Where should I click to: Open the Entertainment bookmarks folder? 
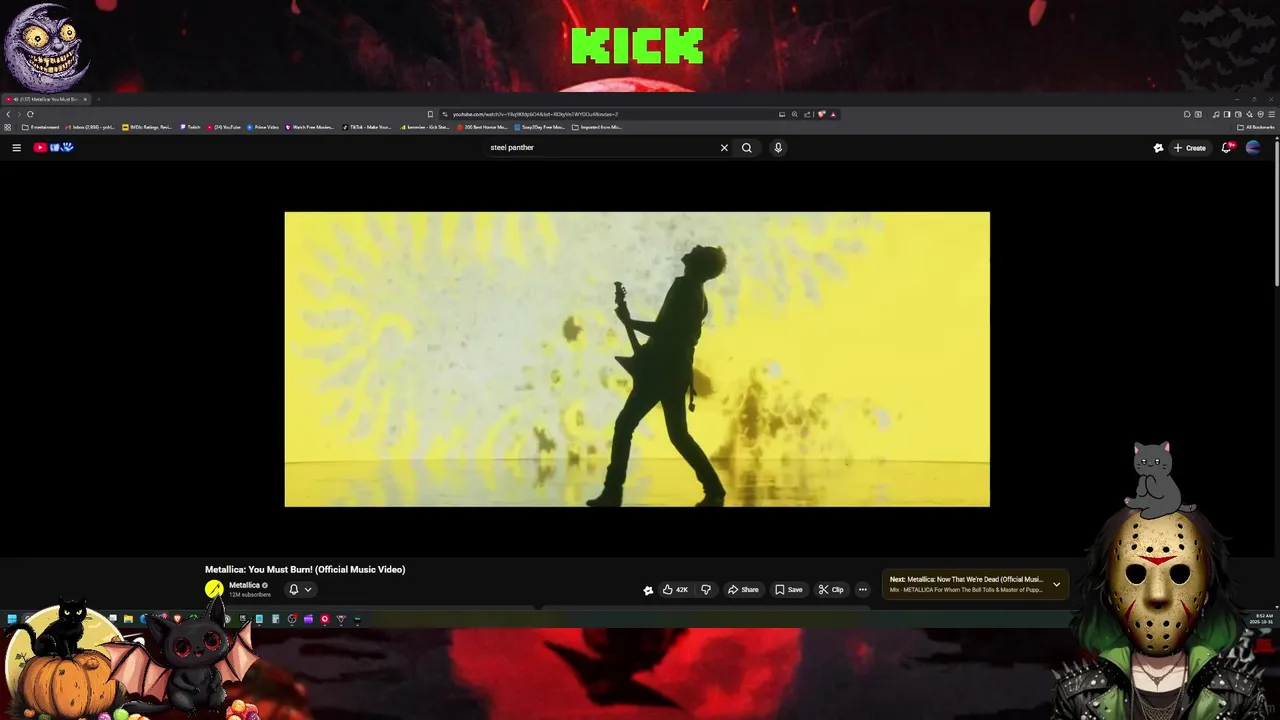40,127
